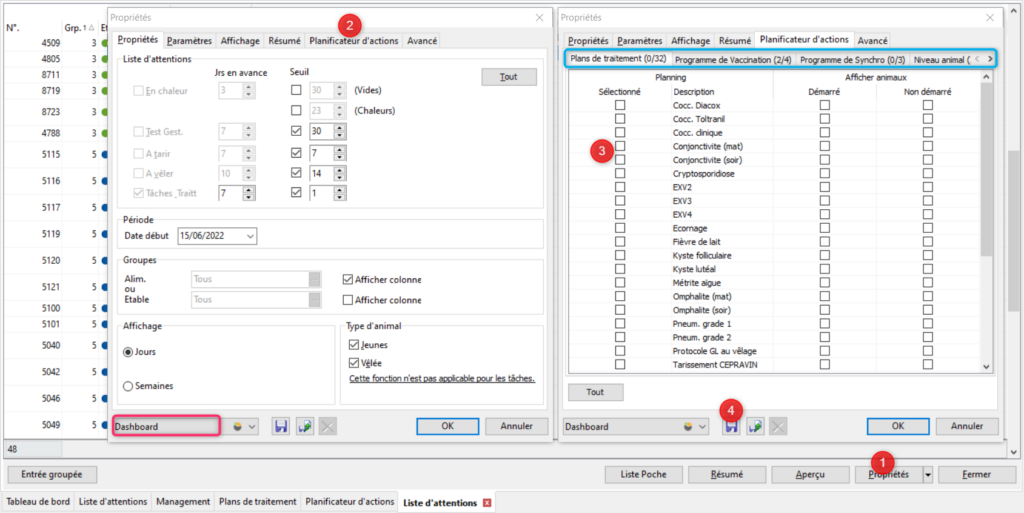This screenshot has height=513, width=1024.
Task: Open the Date début dropdown
Action: (x=249, y=236)
